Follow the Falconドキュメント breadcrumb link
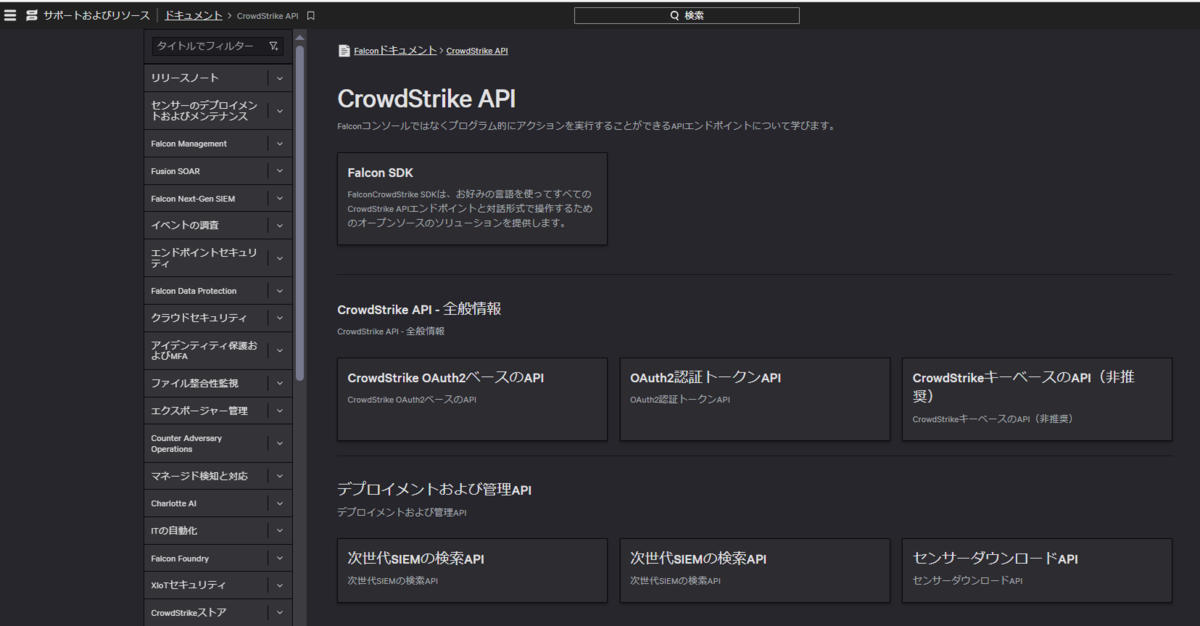 pyautogui.click(x=395, y=50)
